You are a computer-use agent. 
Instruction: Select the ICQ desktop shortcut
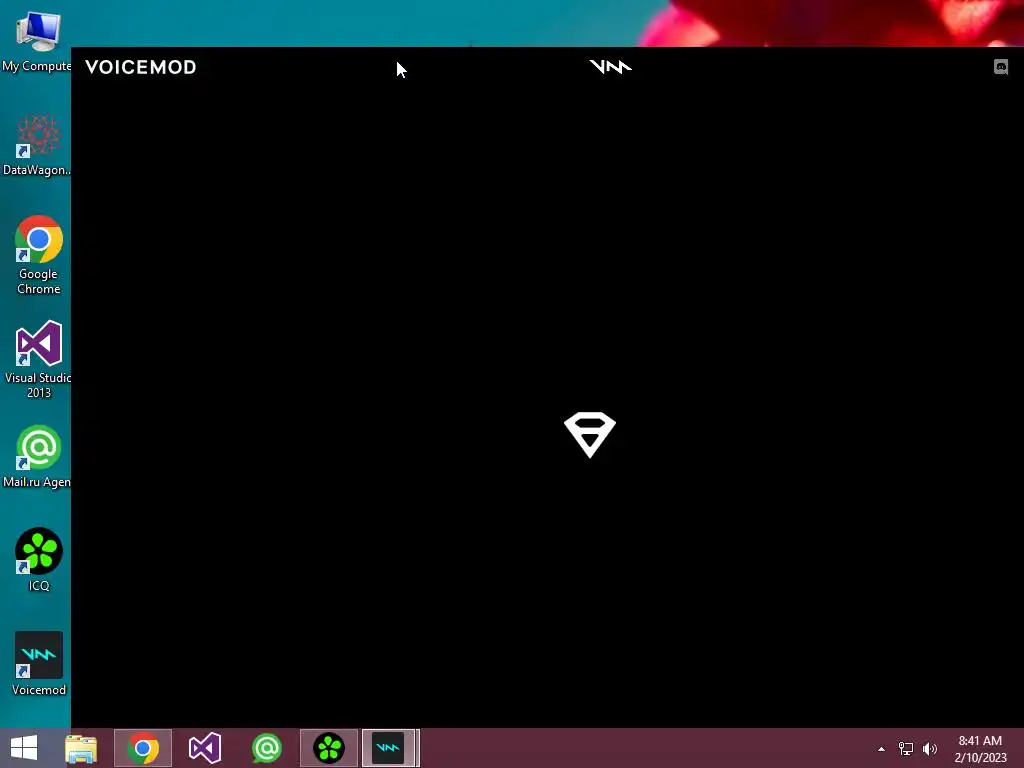[39, 560]
